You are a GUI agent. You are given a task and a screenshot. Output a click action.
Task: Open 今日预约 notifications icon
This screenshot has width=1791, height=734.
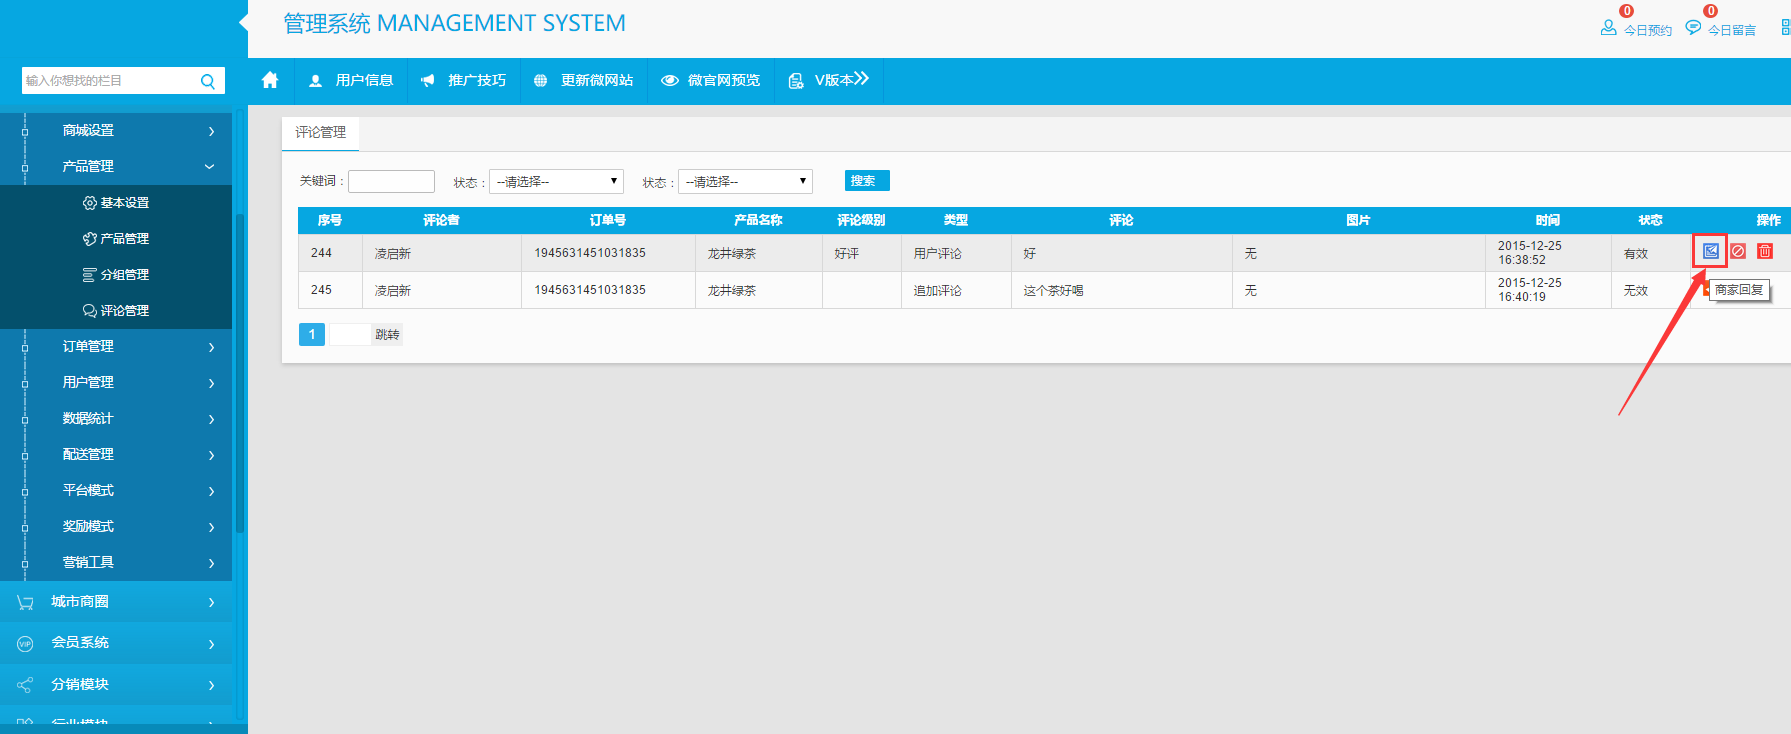point(1608,28)
